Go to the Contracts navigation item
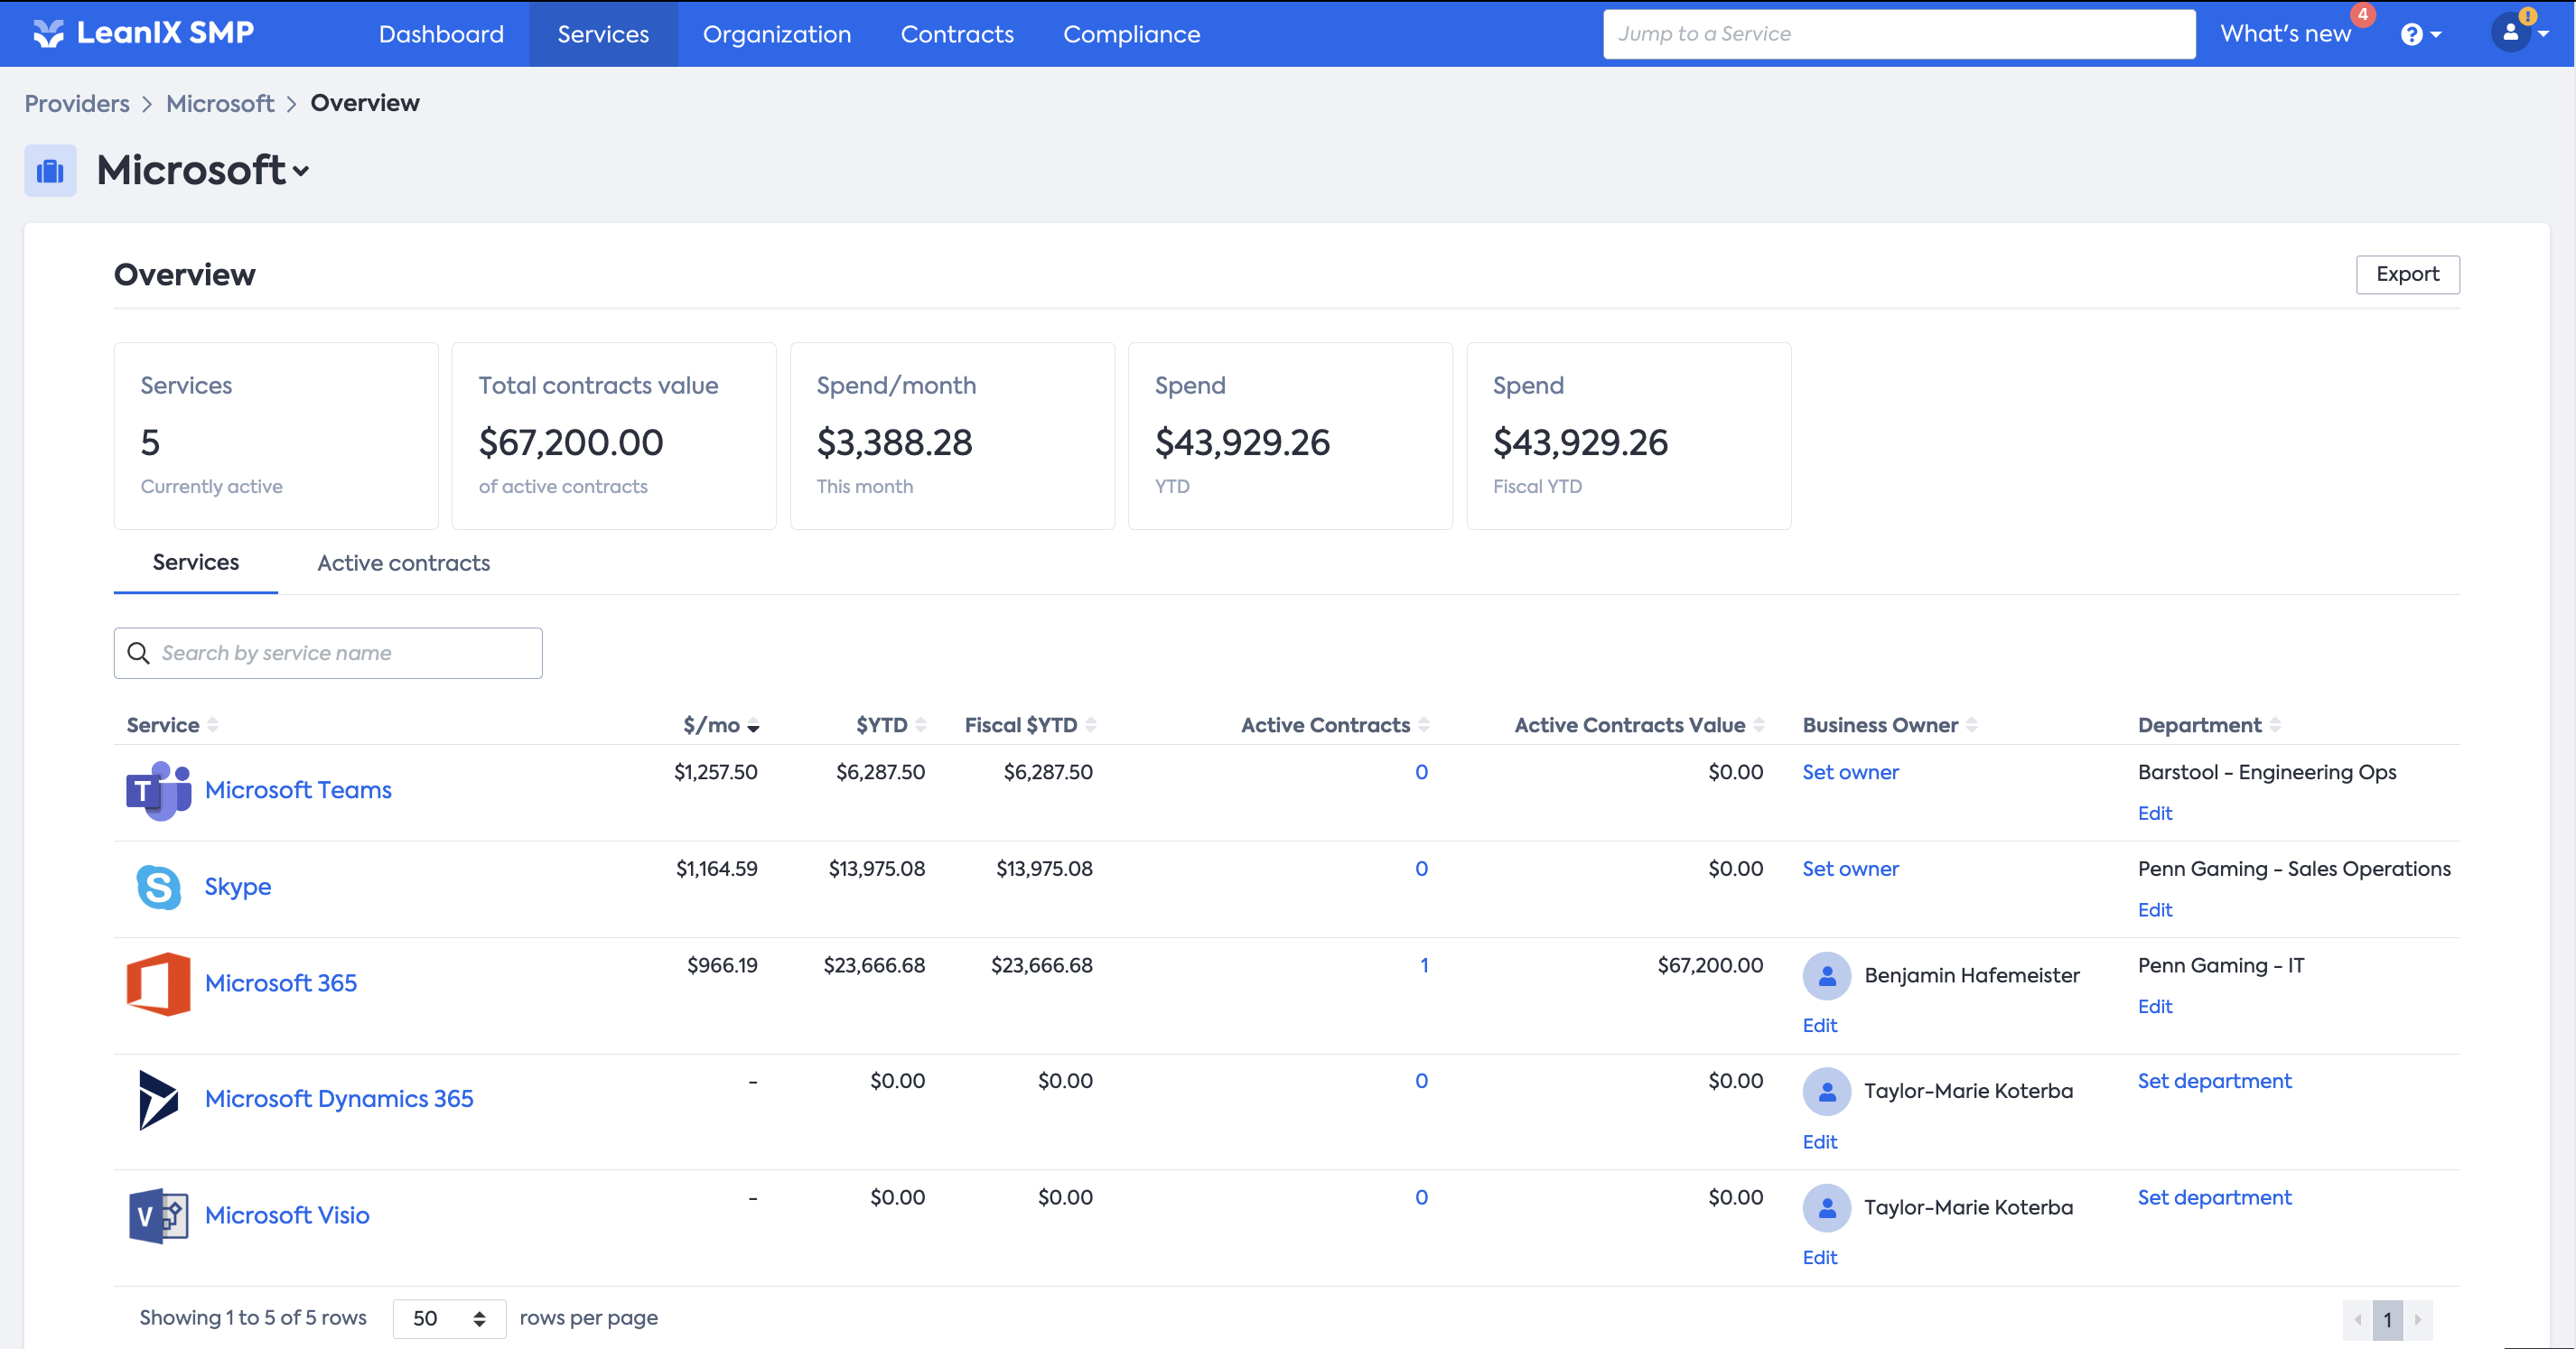Image resolution: width=2576 pixels, height=1349 pixels. [956, 34]
